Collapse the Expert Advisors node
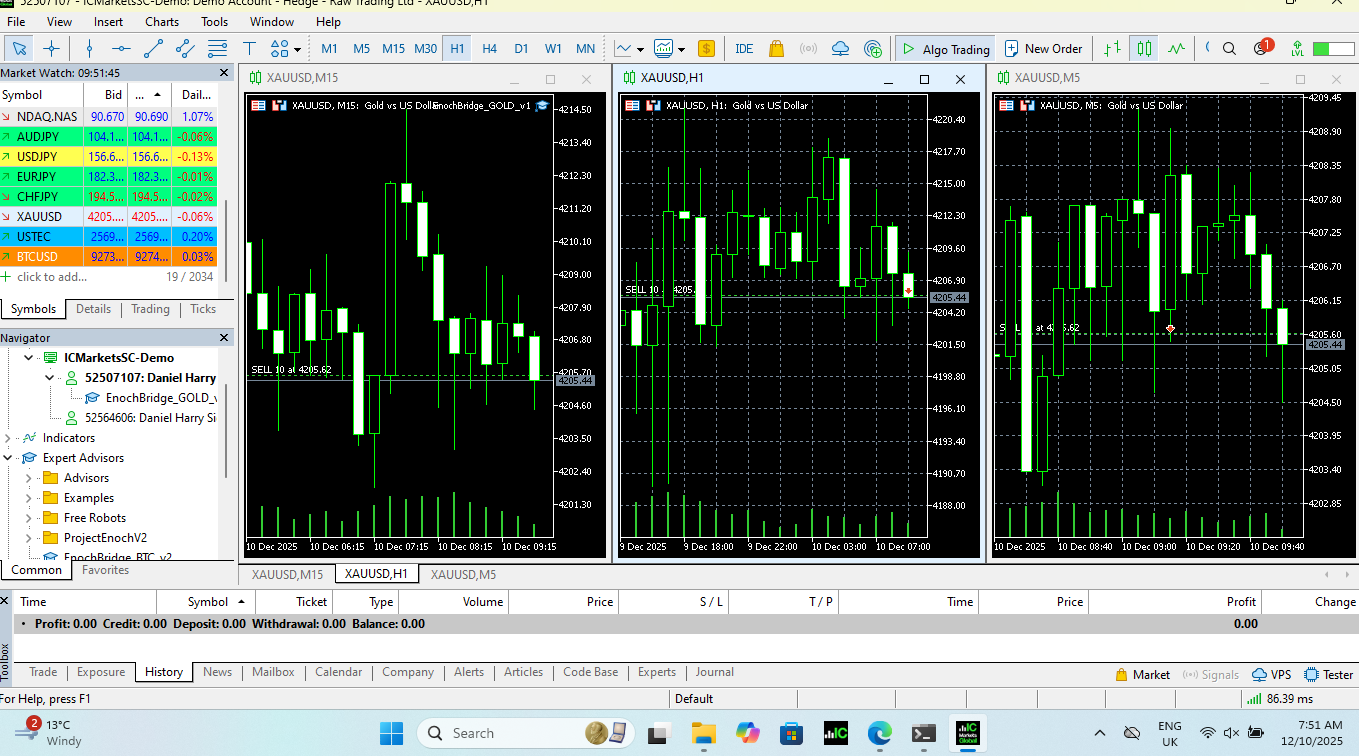The width and height of the screenshot is (1359, 756). coord(9,458)
